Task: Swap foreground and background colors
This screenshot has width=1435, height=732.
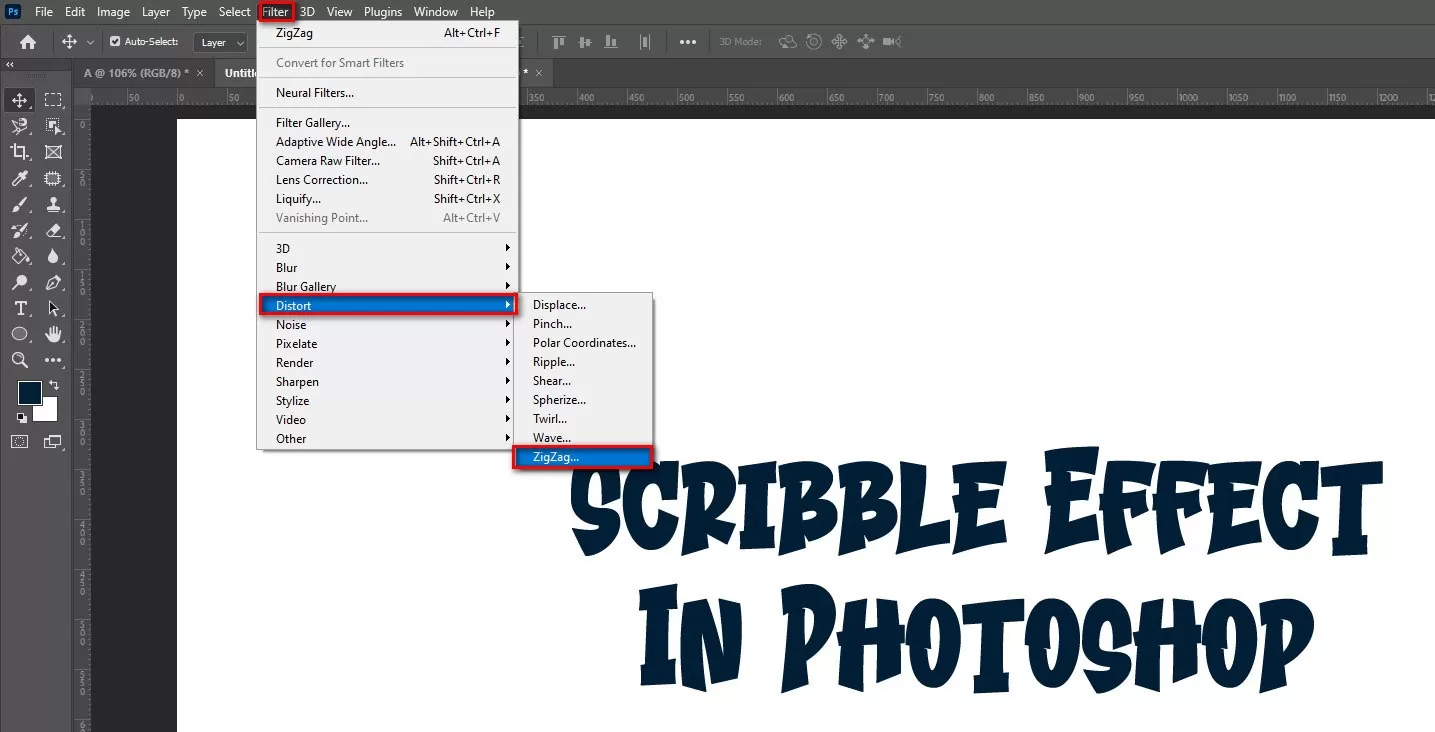Action: tap(54, 385)
